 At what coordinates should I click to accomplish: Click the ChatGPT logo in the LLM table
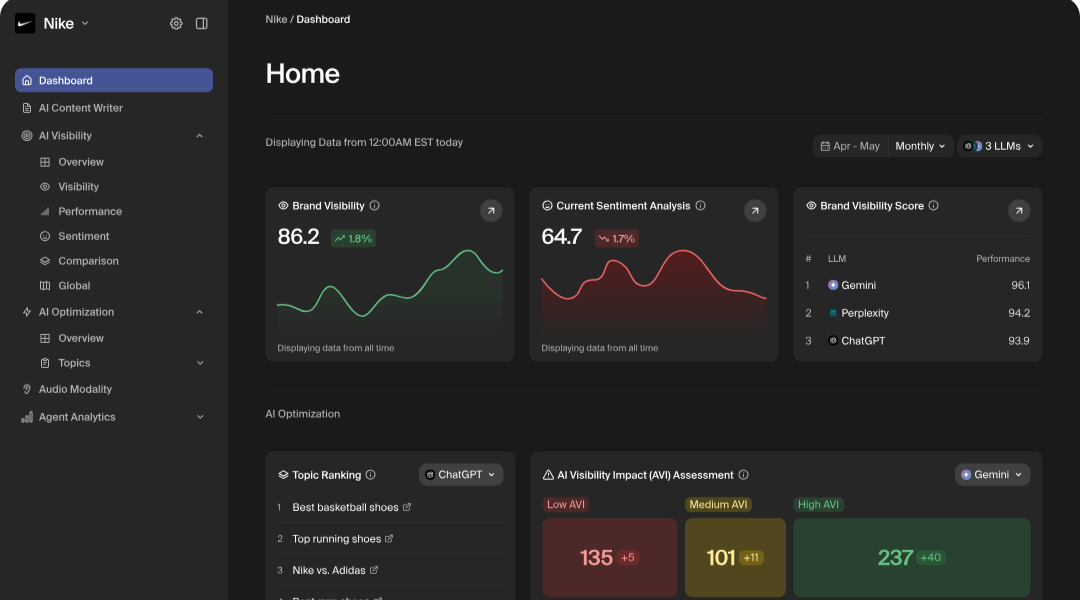[x=833, y=340]
